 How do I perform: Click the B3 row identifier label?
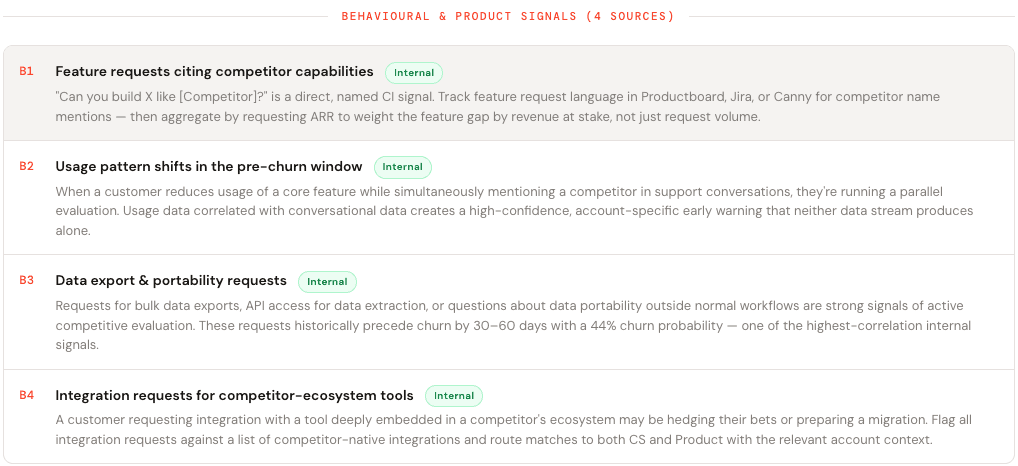26,281
